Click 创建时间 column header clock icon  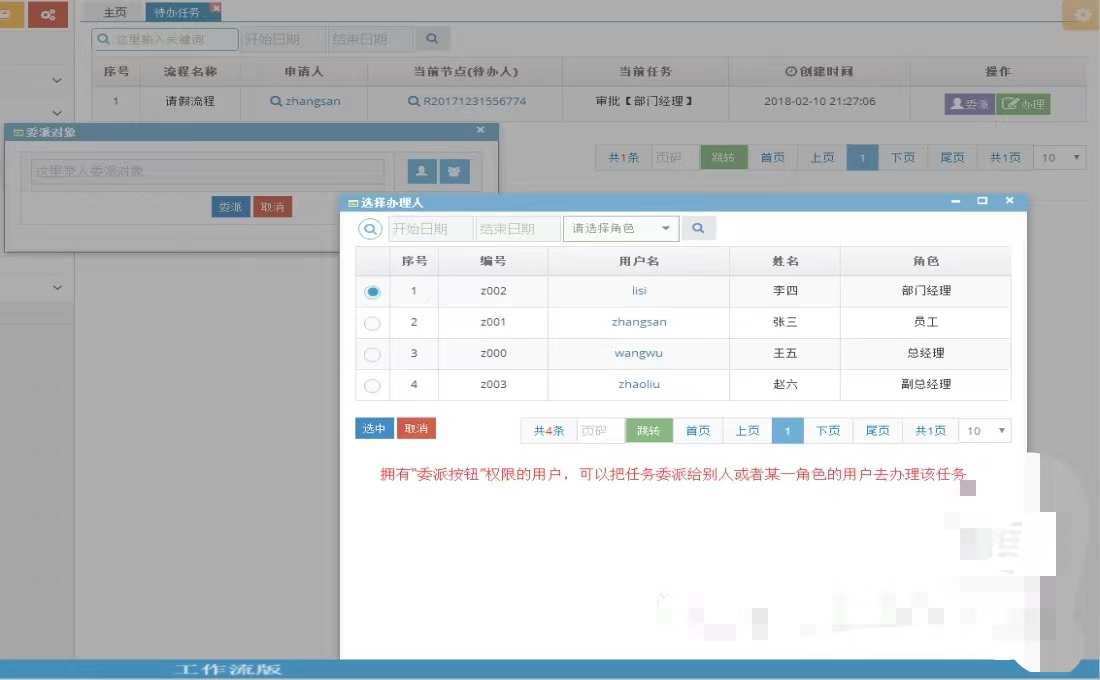791,71
